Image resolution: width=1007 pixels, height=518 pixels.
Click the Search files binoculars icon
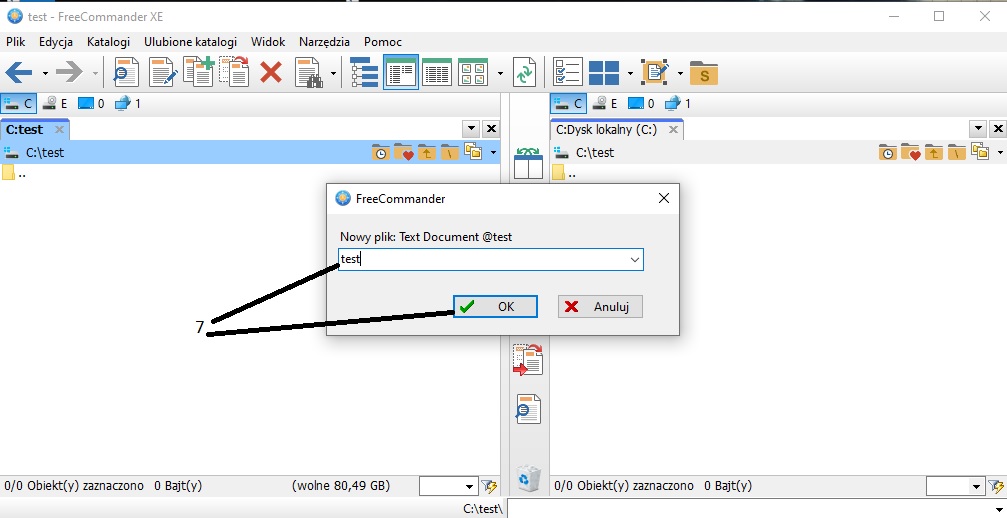[309, 72]
